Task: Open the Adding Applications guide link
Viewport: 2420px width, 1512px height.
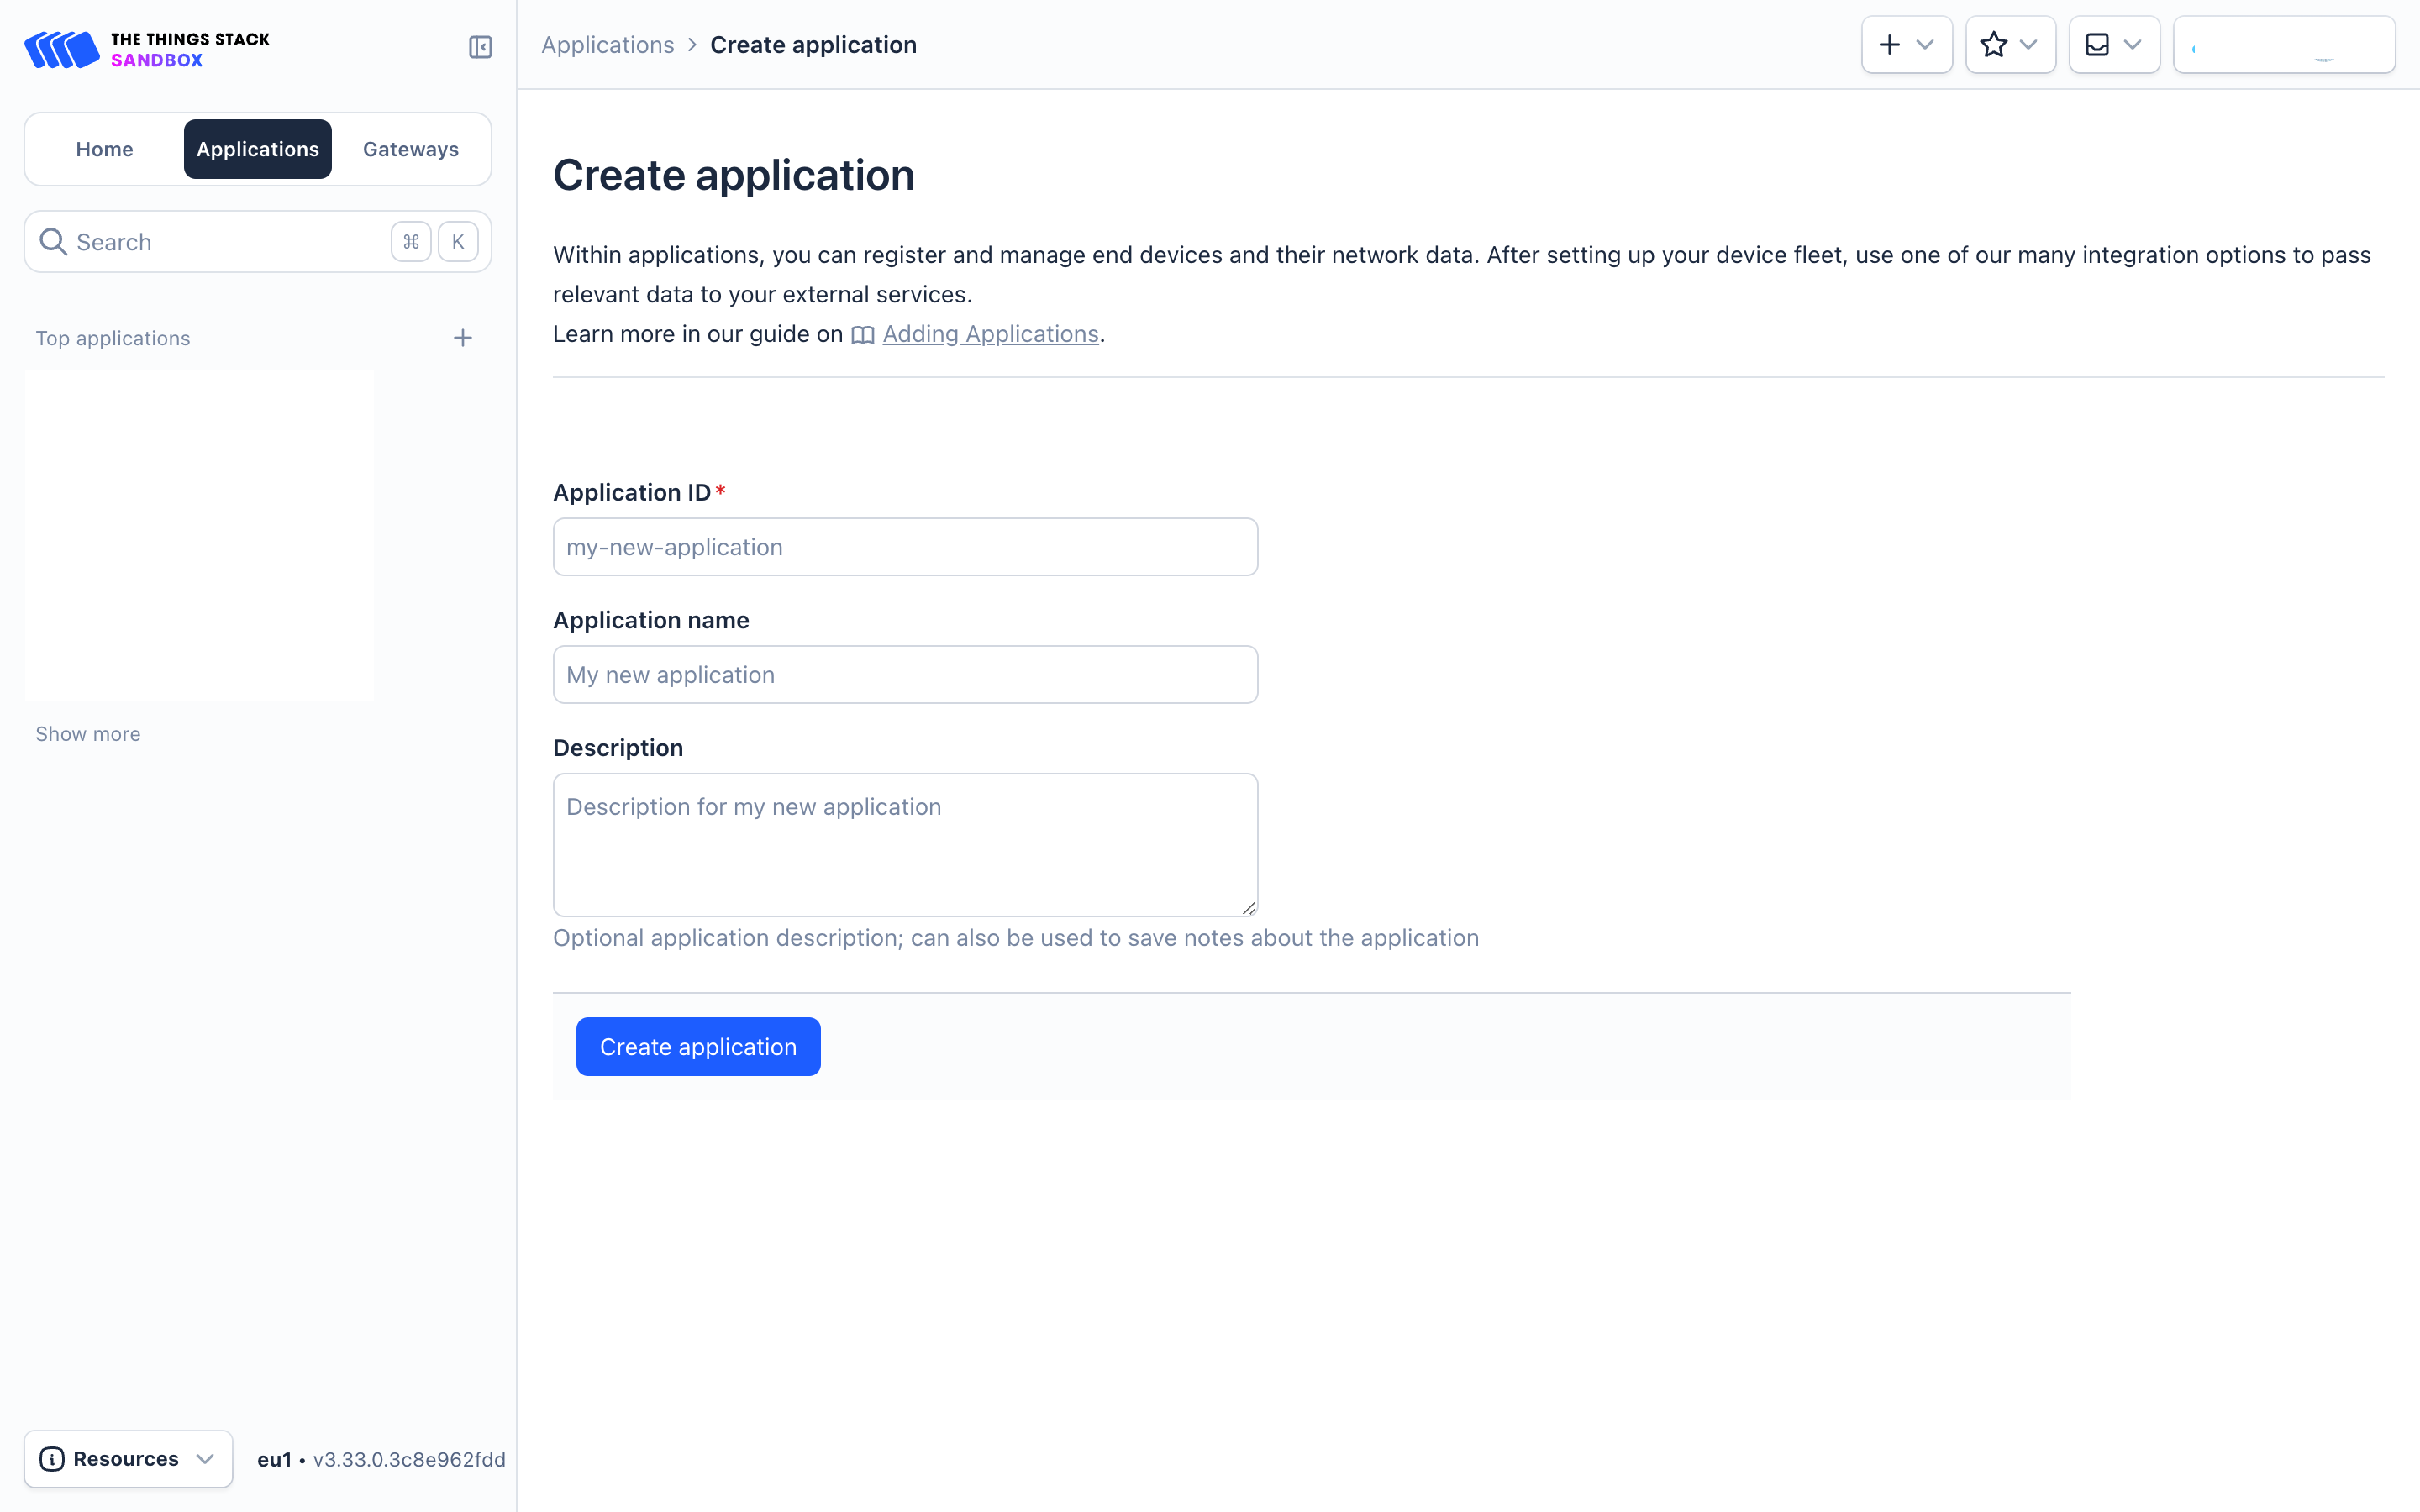Action: point(990,334)
